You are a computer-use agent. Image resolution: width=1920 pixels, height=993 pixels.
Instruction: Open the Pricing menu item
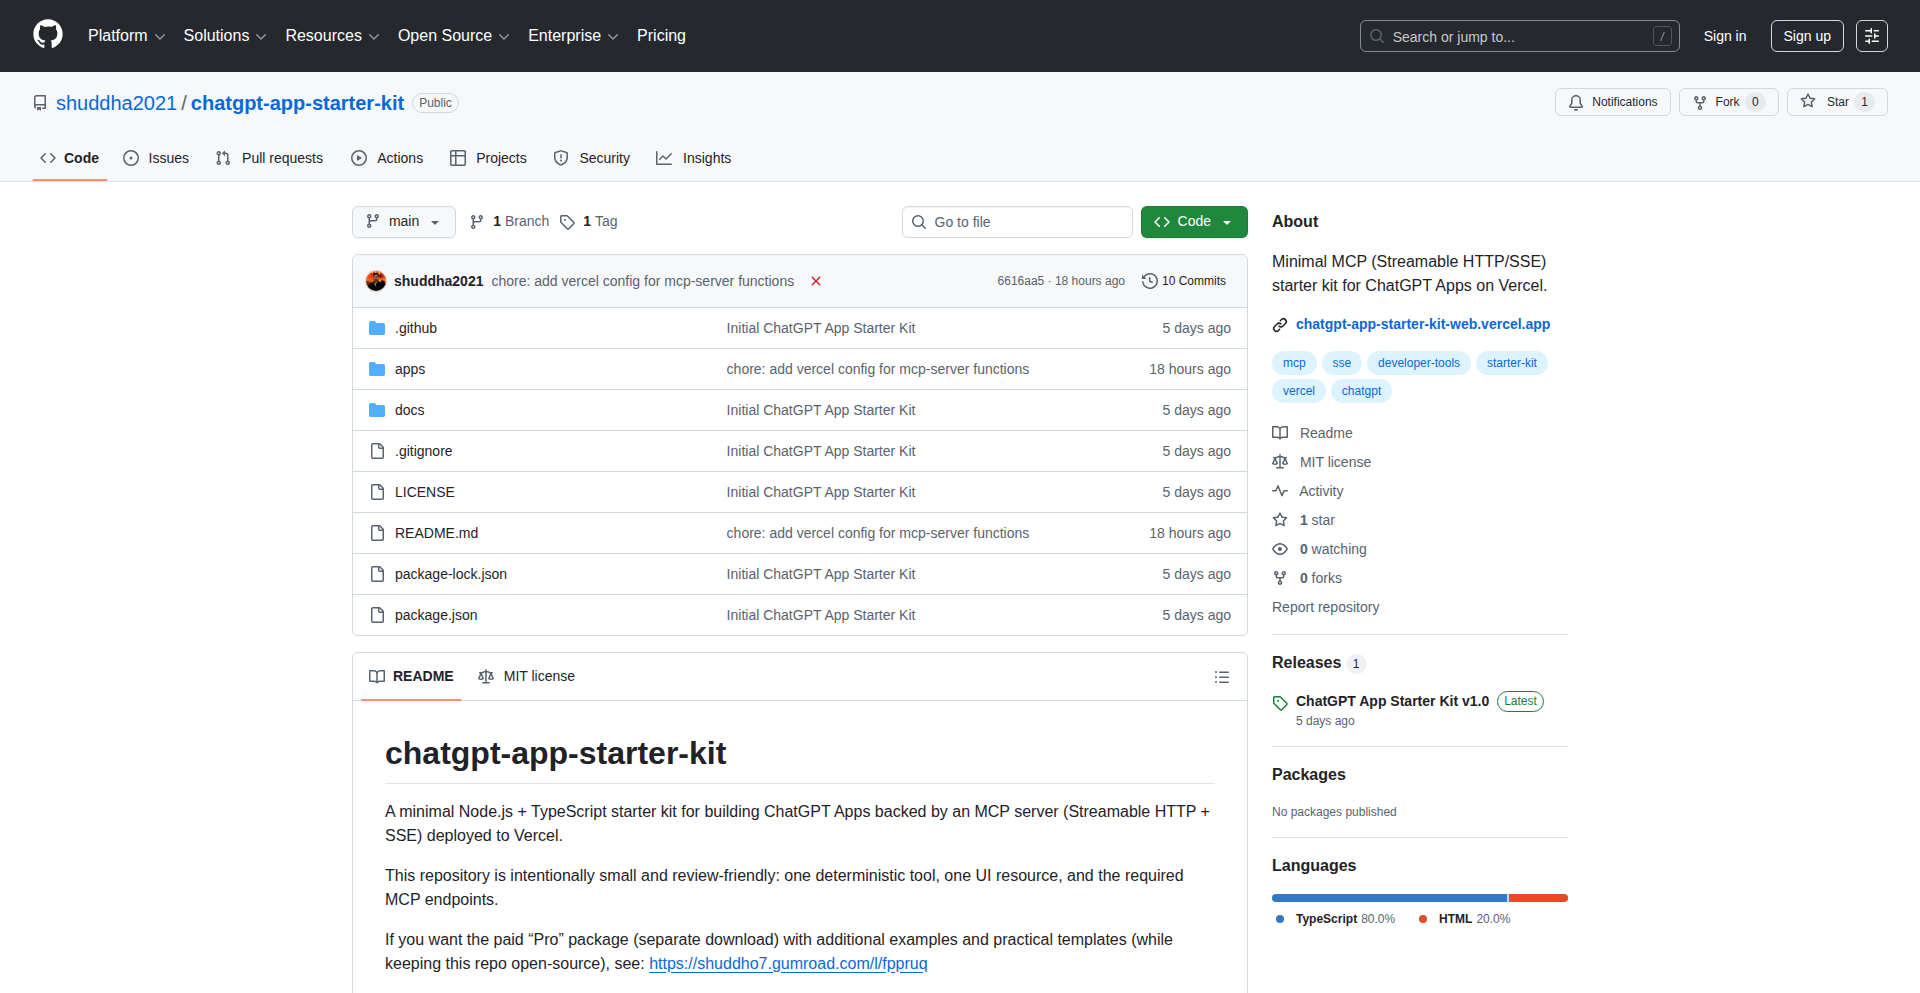click(x=661, y=36)
